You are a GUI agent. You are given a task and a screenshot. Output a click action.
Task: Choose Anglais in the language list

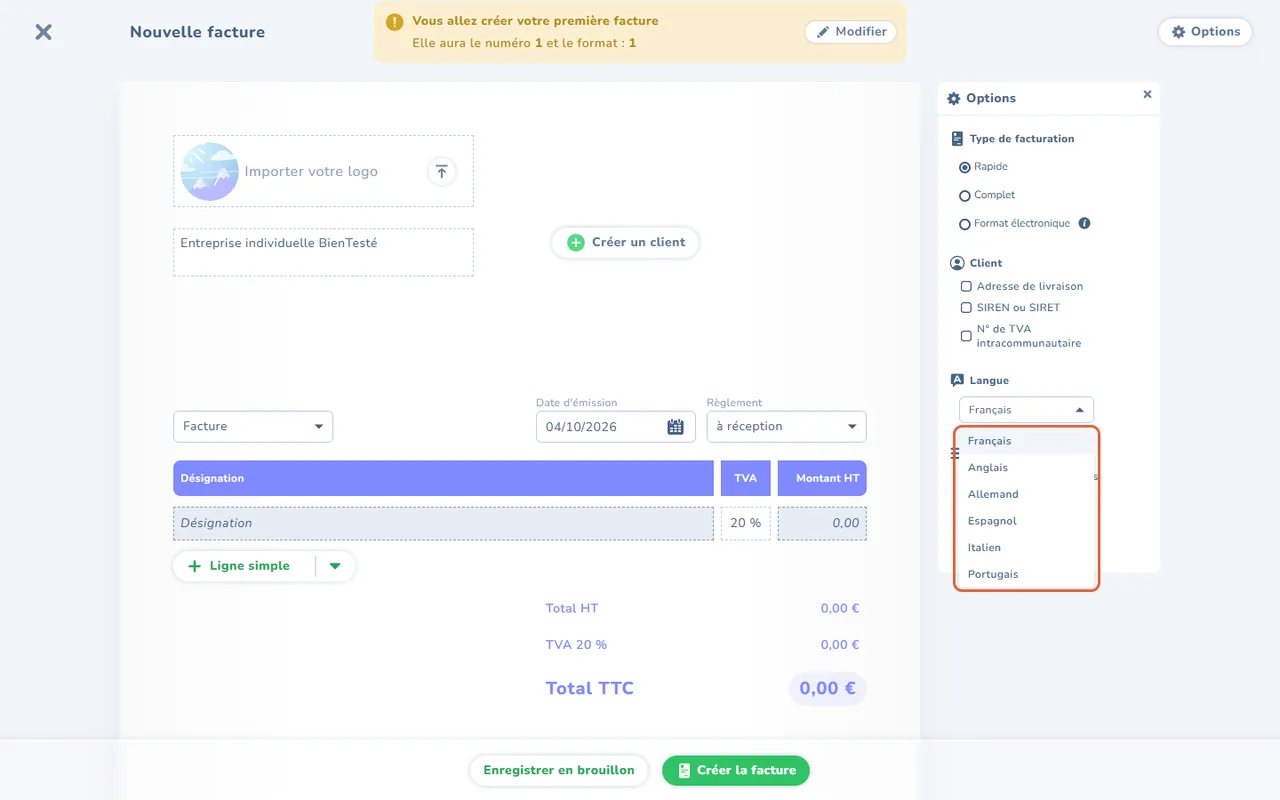point(1027,468)
